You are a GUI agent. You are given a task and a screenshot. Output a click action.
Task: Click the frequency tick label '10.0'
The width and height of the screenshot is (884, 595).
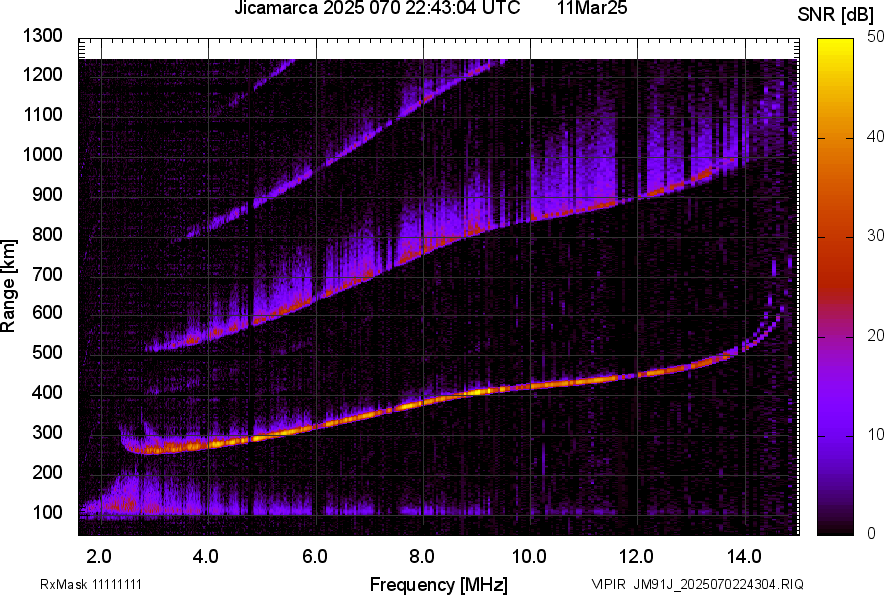[529, 557]
